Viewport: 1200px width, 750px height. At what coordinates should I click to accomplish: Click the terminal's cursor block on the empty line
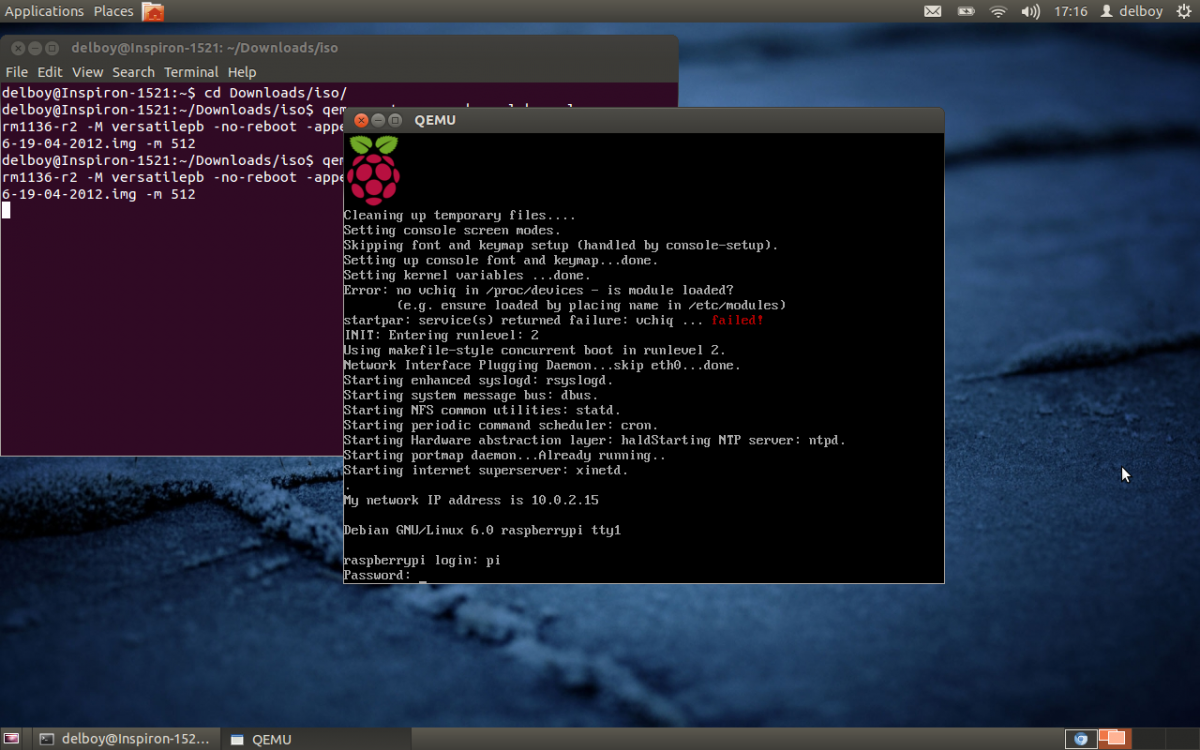6,210
